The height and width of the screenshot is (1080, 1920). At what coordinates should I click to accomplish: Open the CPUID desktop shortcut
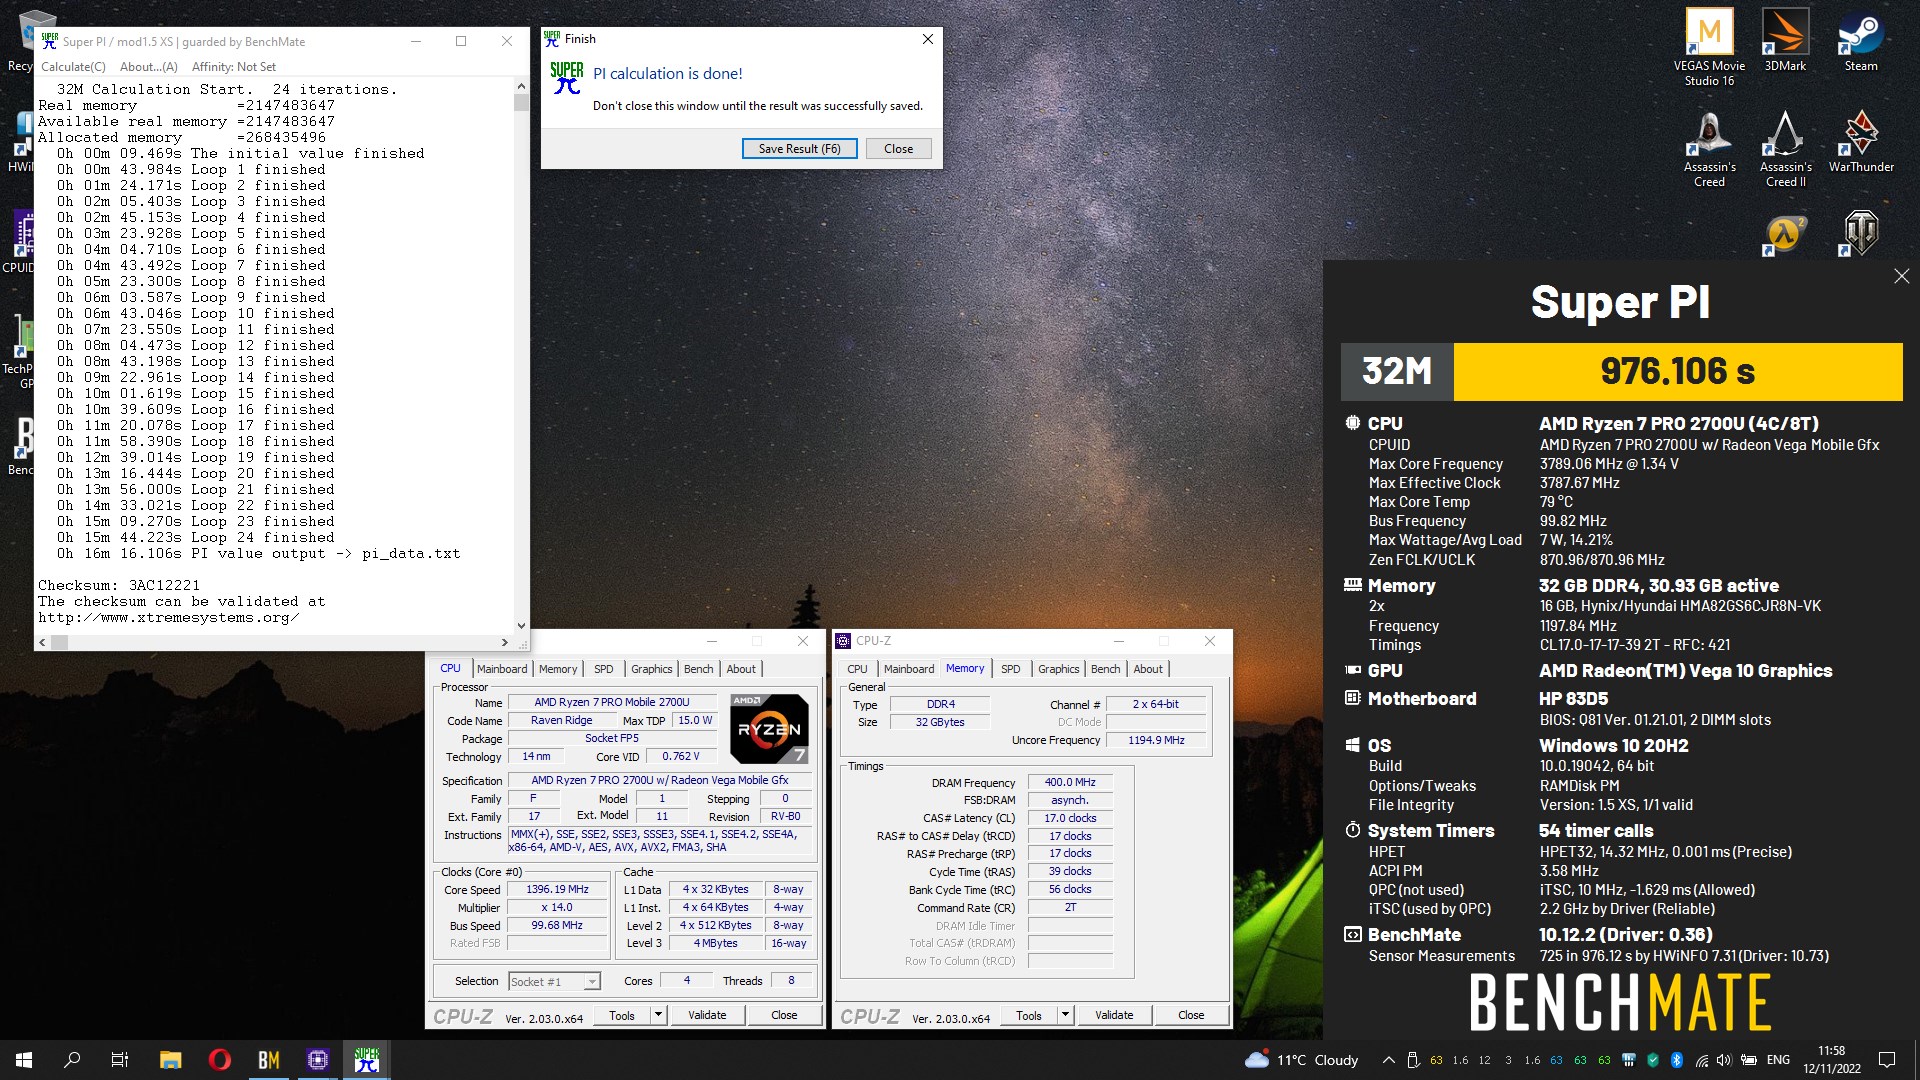click(20, 241)
